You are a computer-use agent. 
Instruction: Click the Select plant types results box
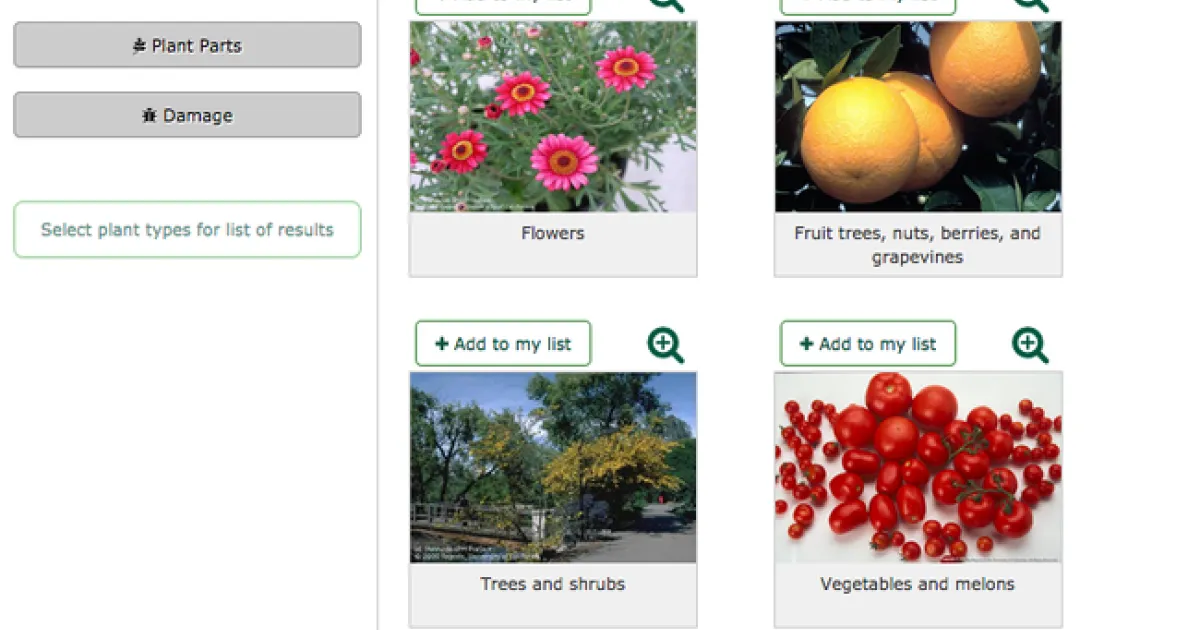(187, 230)
